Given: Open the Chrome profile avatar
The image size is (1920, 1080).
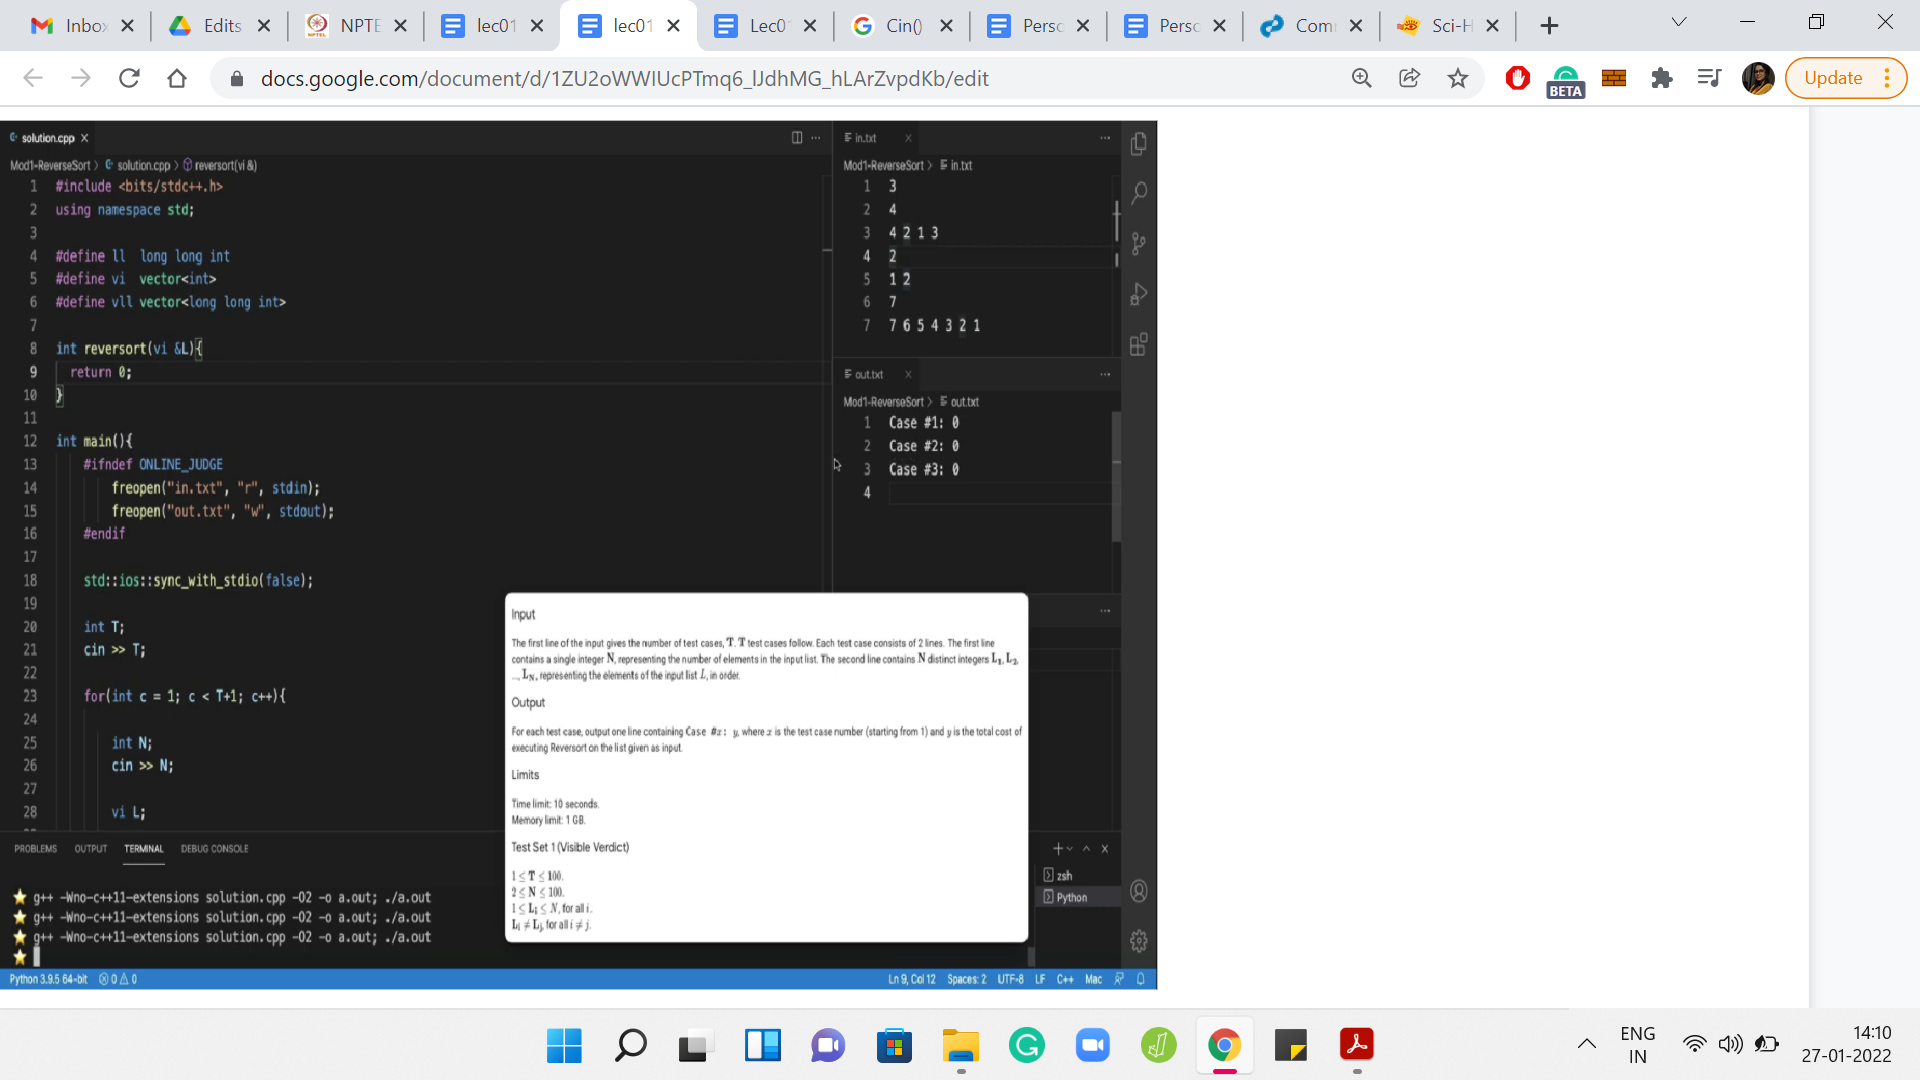Looking at the screenshot, I should (1757, 78).
